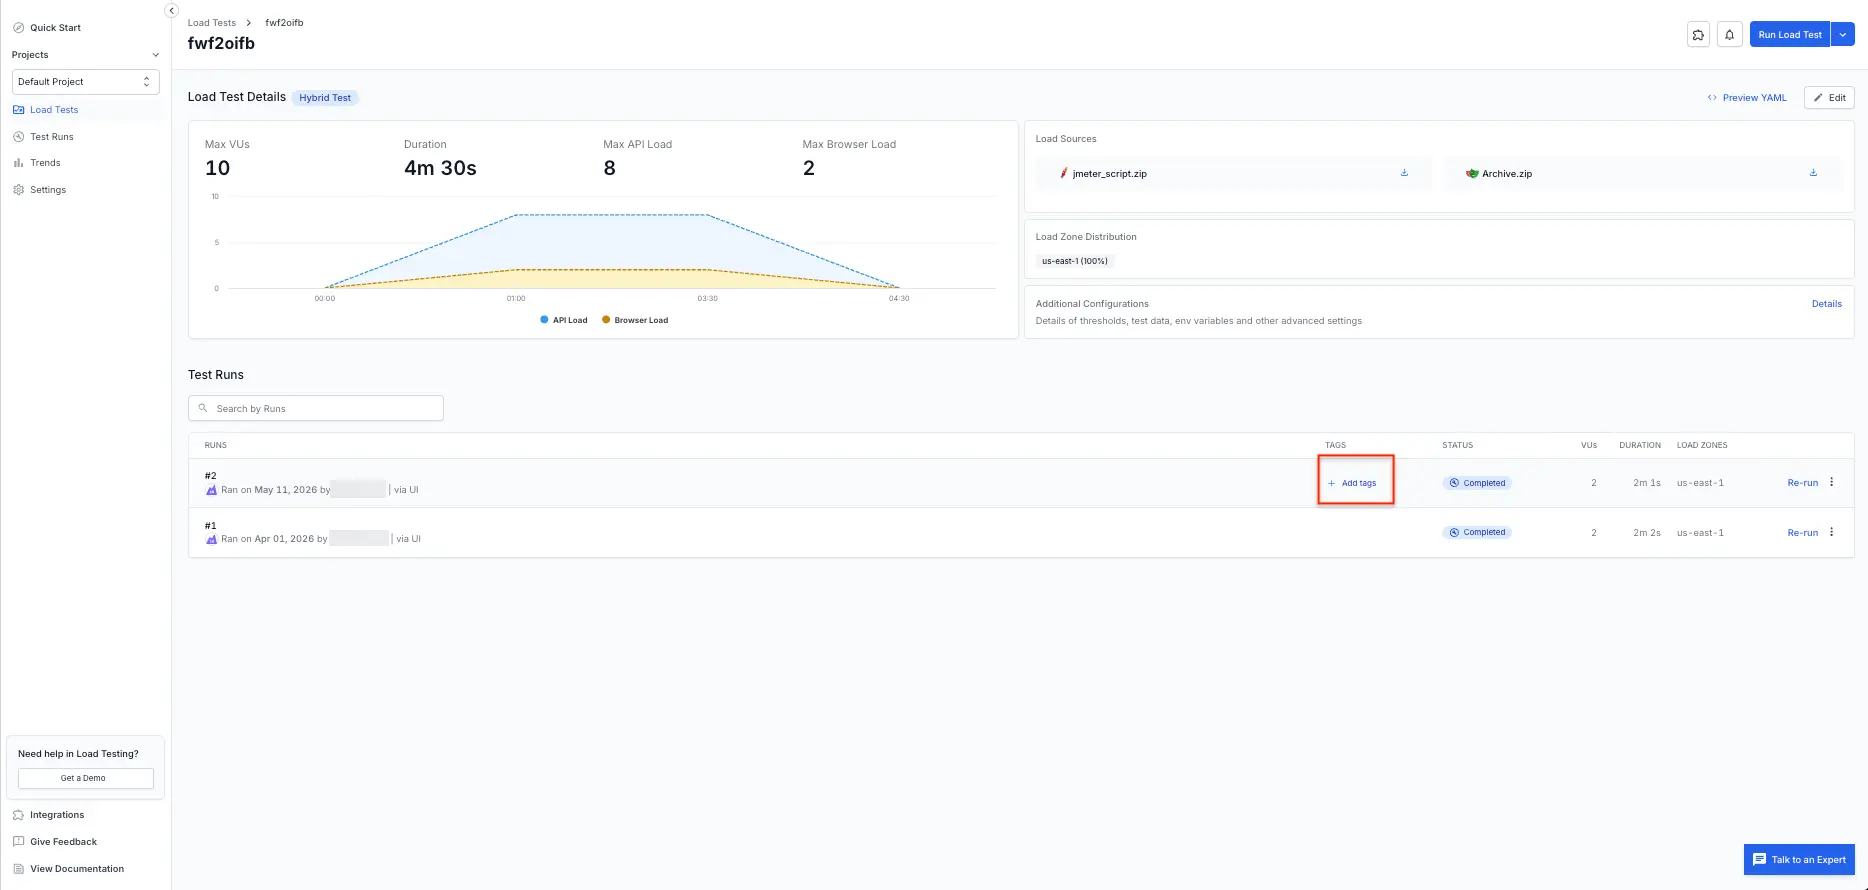This screenshot has width=1868, height=890.
Task: Click the Preview YAML code brackets icon
Action: 1712,98
